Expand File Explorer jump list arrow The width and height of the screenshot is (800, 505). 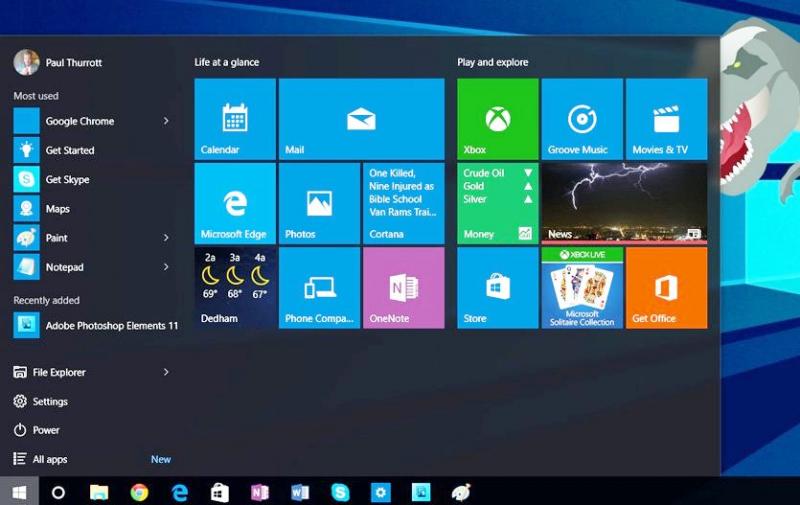tap(166, 372)
